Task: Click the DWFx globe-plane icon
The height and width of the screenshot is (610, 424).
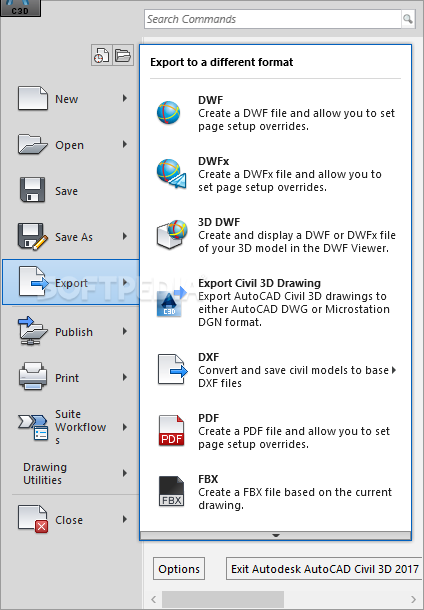Action: click(171, 174)
